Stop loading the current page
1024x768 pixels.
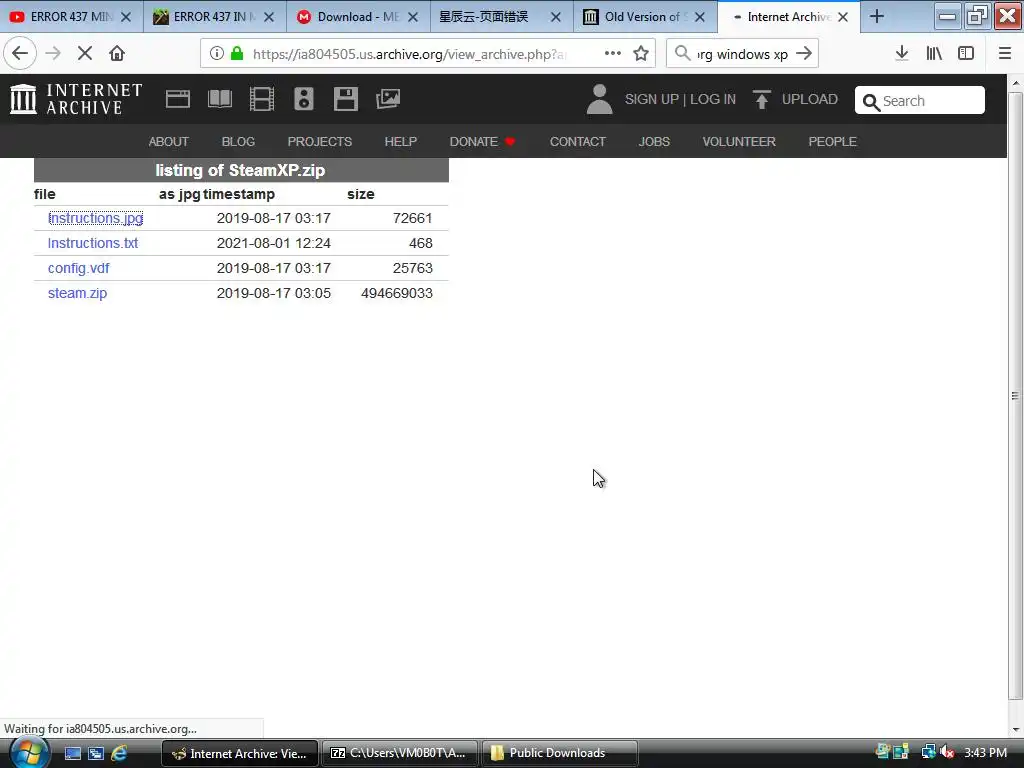point(85,54)
